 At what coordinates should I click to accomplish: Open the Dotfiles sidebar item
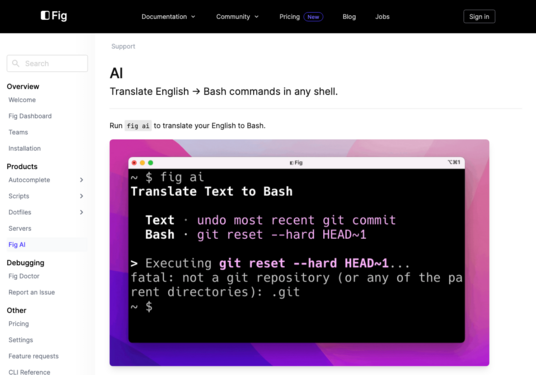pyautogui.click(x=20, y=212)
